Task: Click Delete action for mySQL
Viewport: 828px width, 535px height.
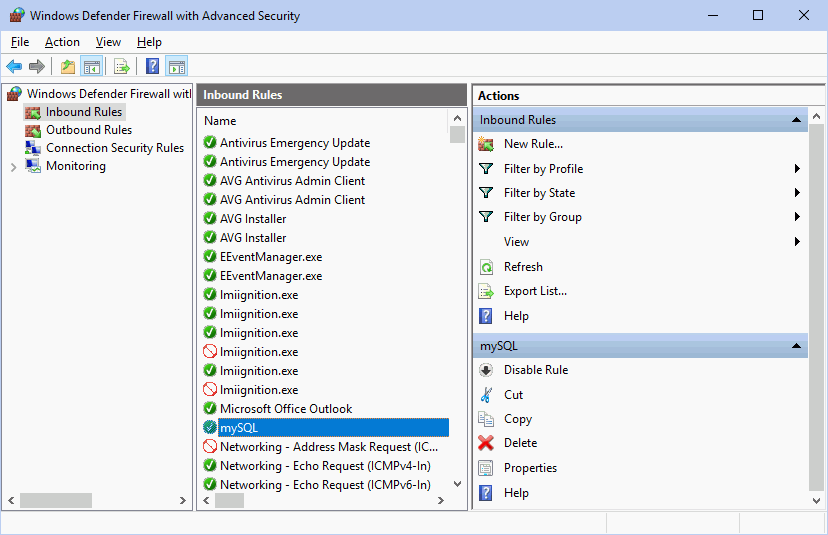Action: point(520,443)
